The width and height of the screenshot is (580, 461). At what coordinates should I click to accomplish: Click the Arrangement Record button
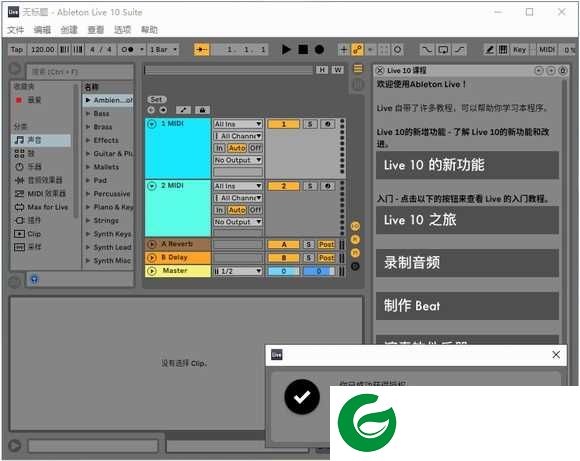click(x=320, y=49)
